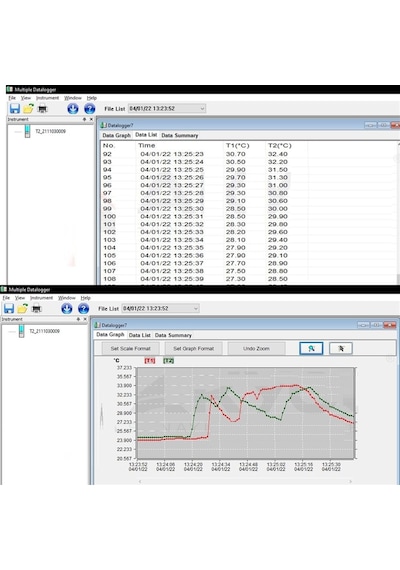Open File menu in the Data Graph window
The width and height of the screenshot is (400, 570).
click(x=6, y=298)
